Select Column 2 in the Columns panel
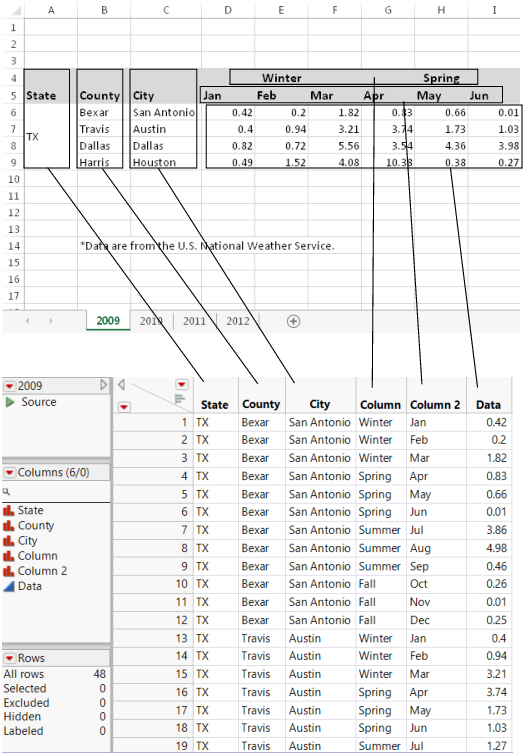 [42, 571]
